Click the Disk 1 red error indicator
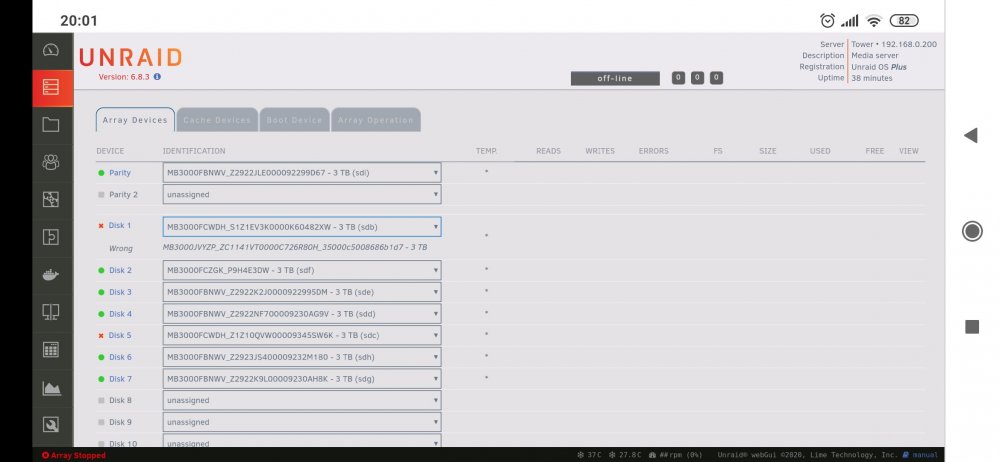Image resolution: width=1000 pixels, height=462 pixels. point(101,226)
